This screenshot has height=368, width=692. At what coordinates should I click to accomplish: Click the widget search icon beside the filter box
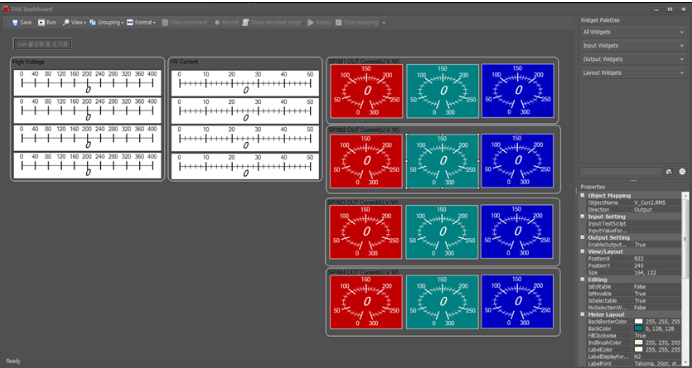coord(669,172)
